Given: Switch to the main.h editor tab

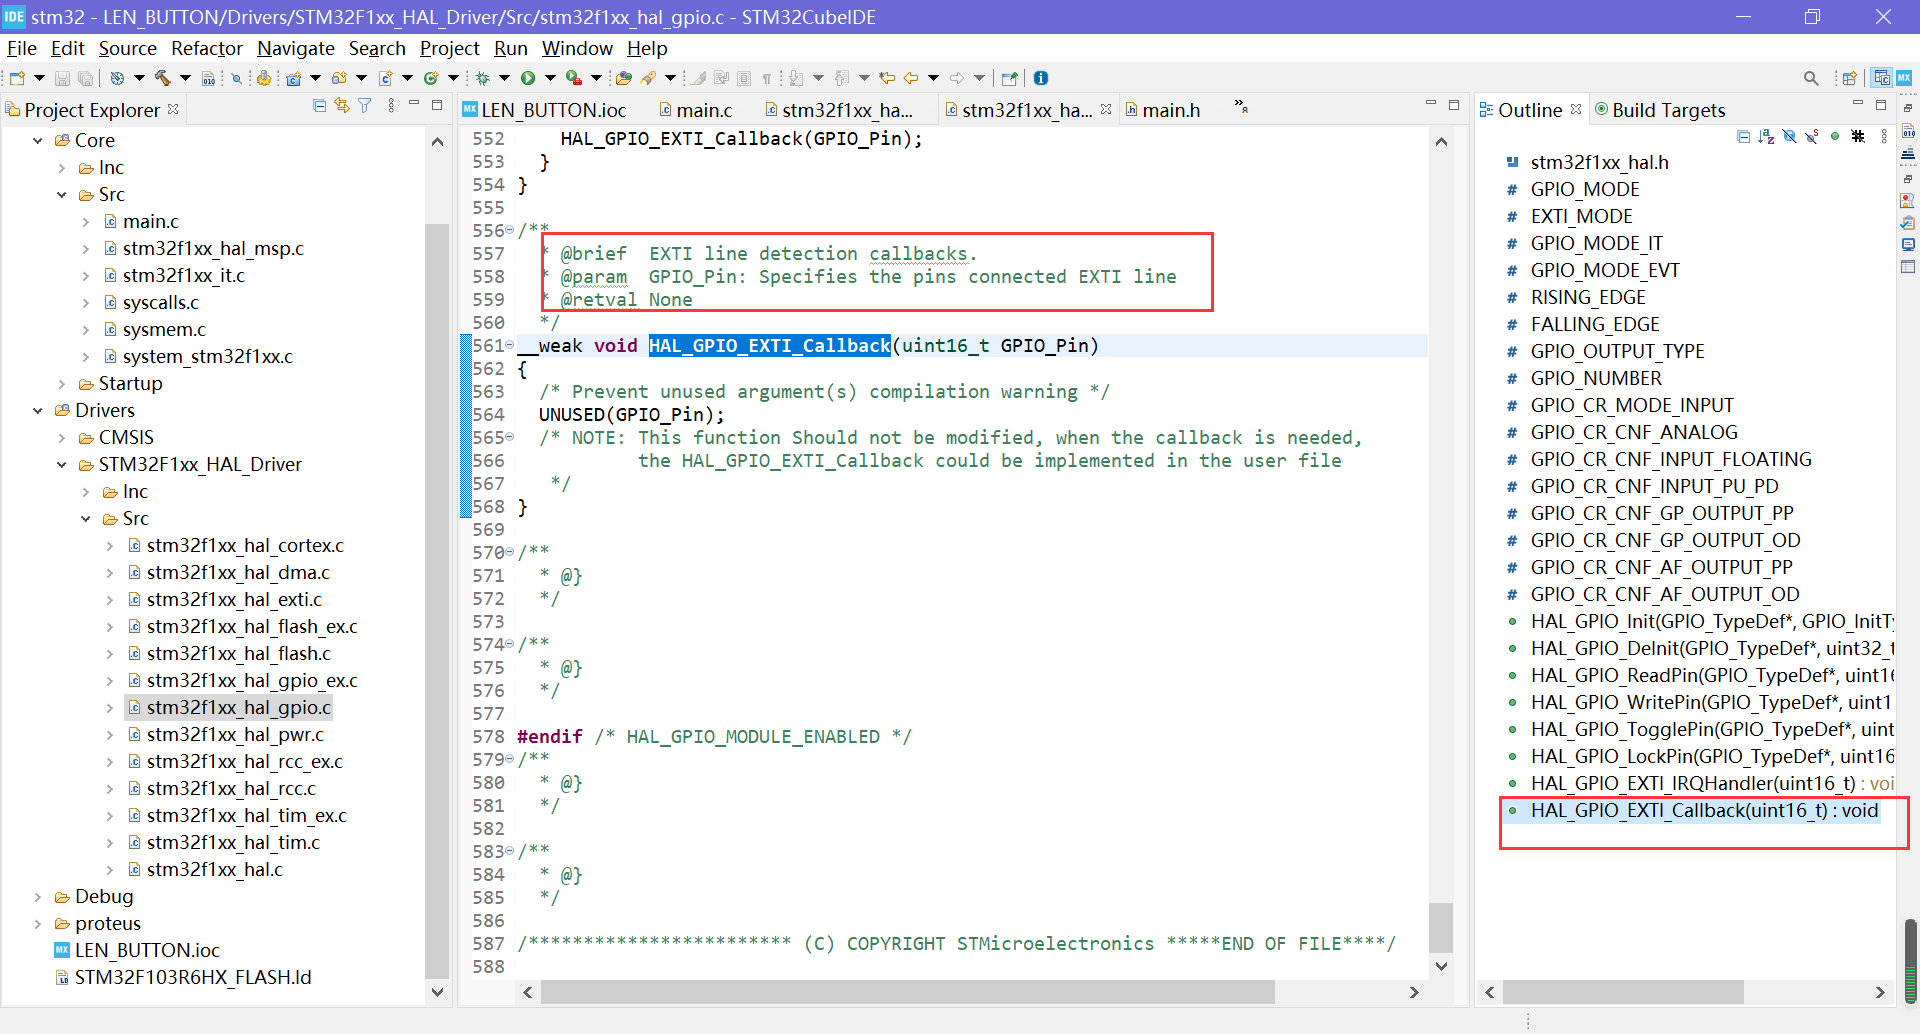Looking at the screenshot, I should [1163, 110].
